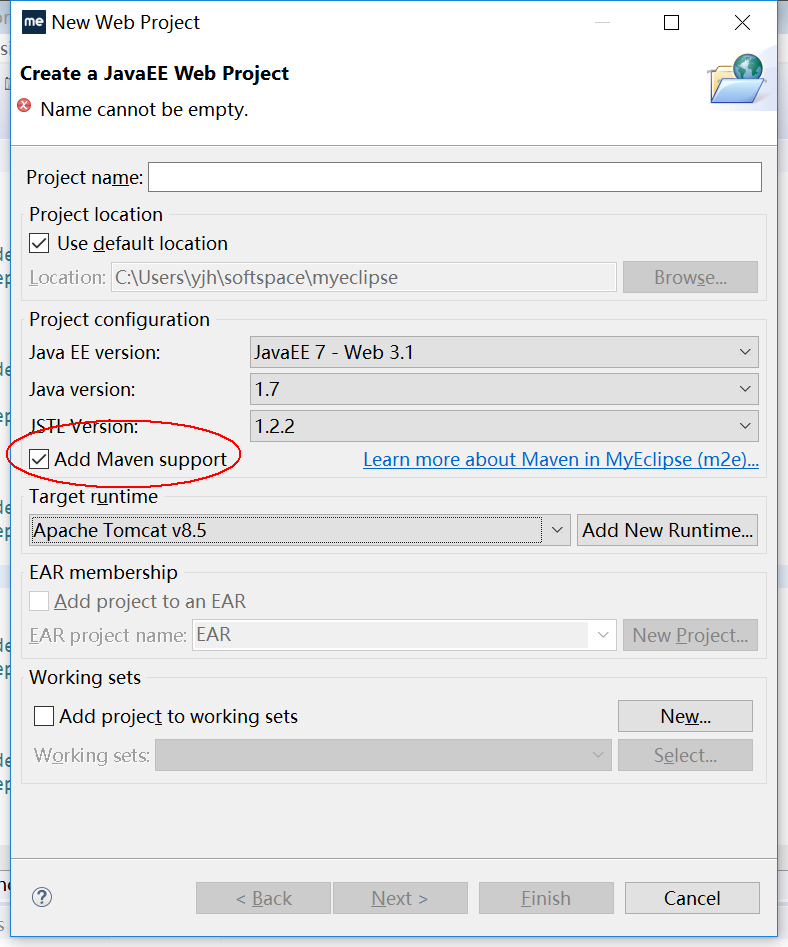Click the Location path field

(364, 277)
